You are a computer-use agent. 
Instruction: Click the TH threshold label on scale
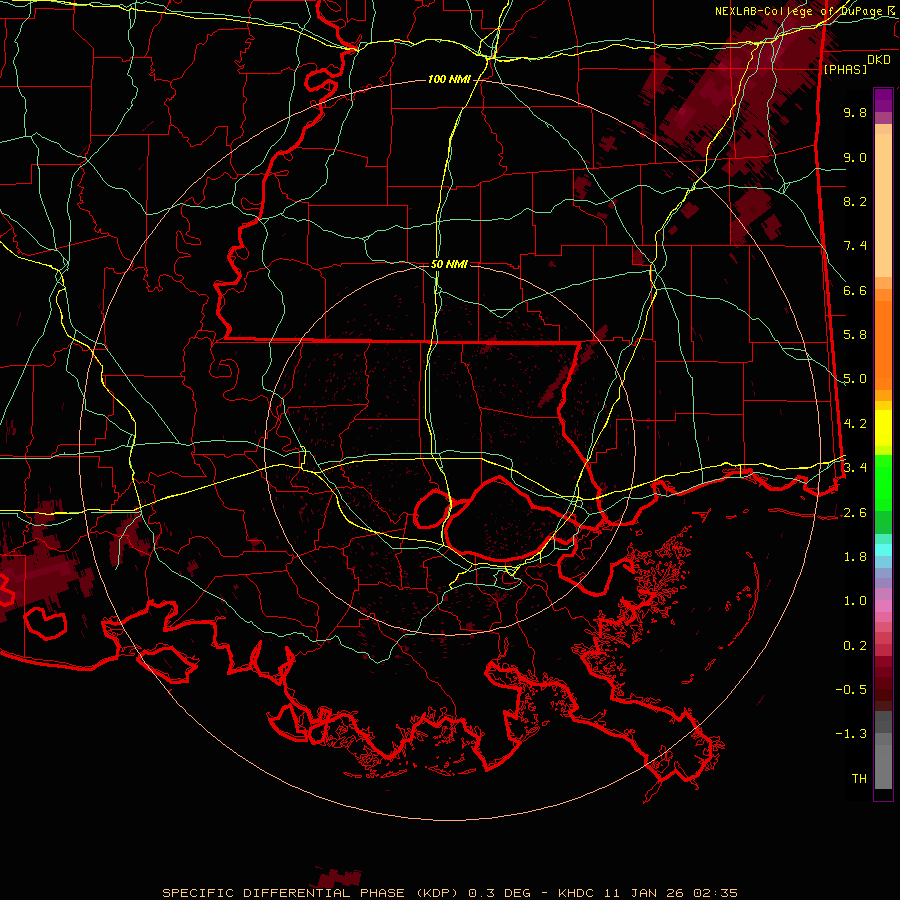click(859, 779)
